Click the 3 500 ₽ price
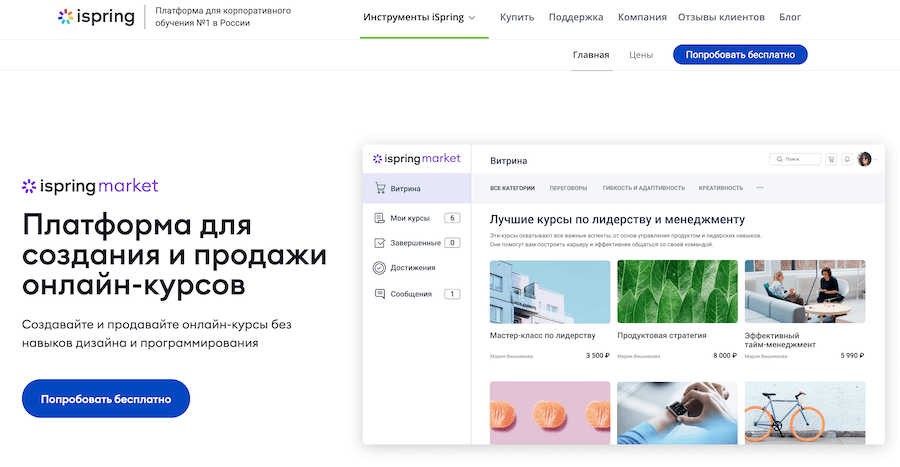Screen dimensions: 900x467 point(598,356)
